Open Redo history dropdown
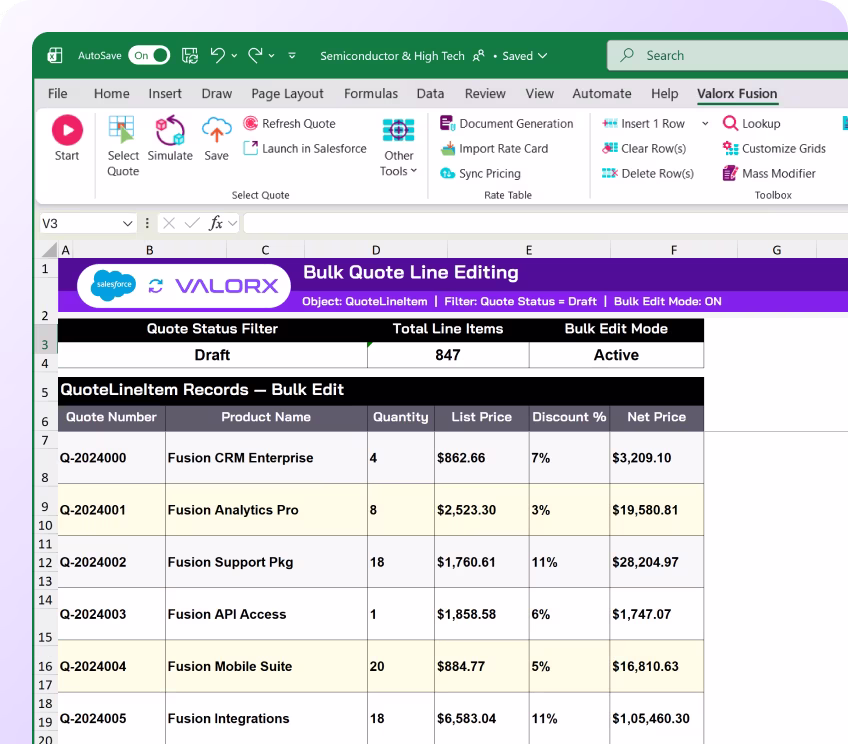The width and height of the screenshot is (848, 744). pos(271,56)
